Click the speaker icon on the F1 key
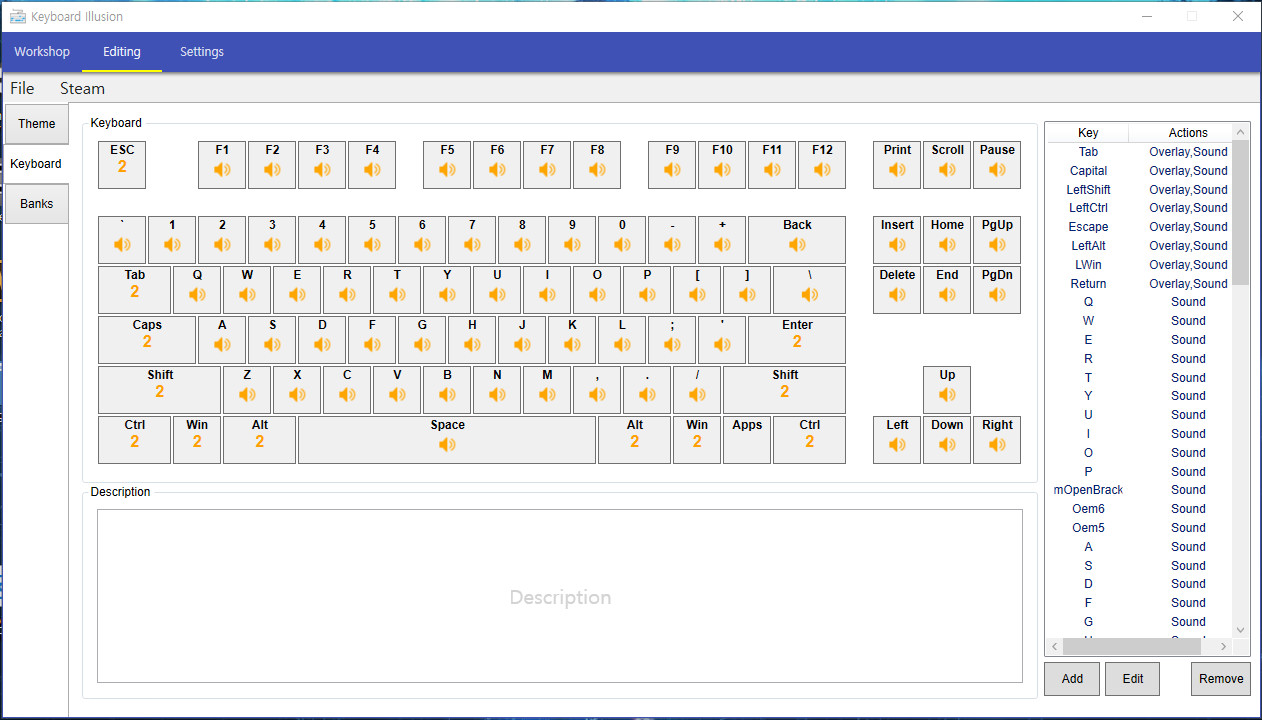Image resolution: width=1262 pixels, height=720 pixels. [x=221, y=172]
